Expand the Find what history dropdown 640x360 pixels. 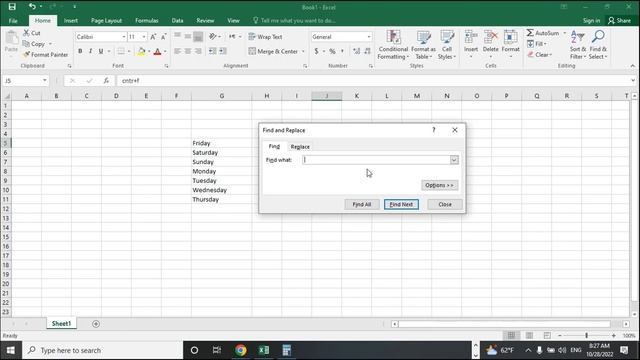pyautogui.click(x=454, y=160)
